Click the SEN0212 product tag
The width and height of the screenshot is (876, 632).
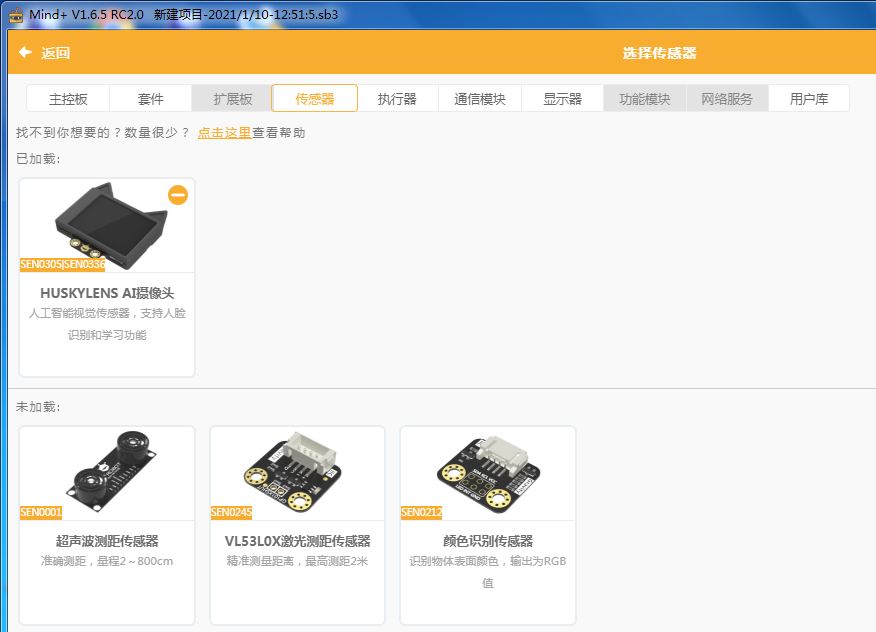point(421,512)
